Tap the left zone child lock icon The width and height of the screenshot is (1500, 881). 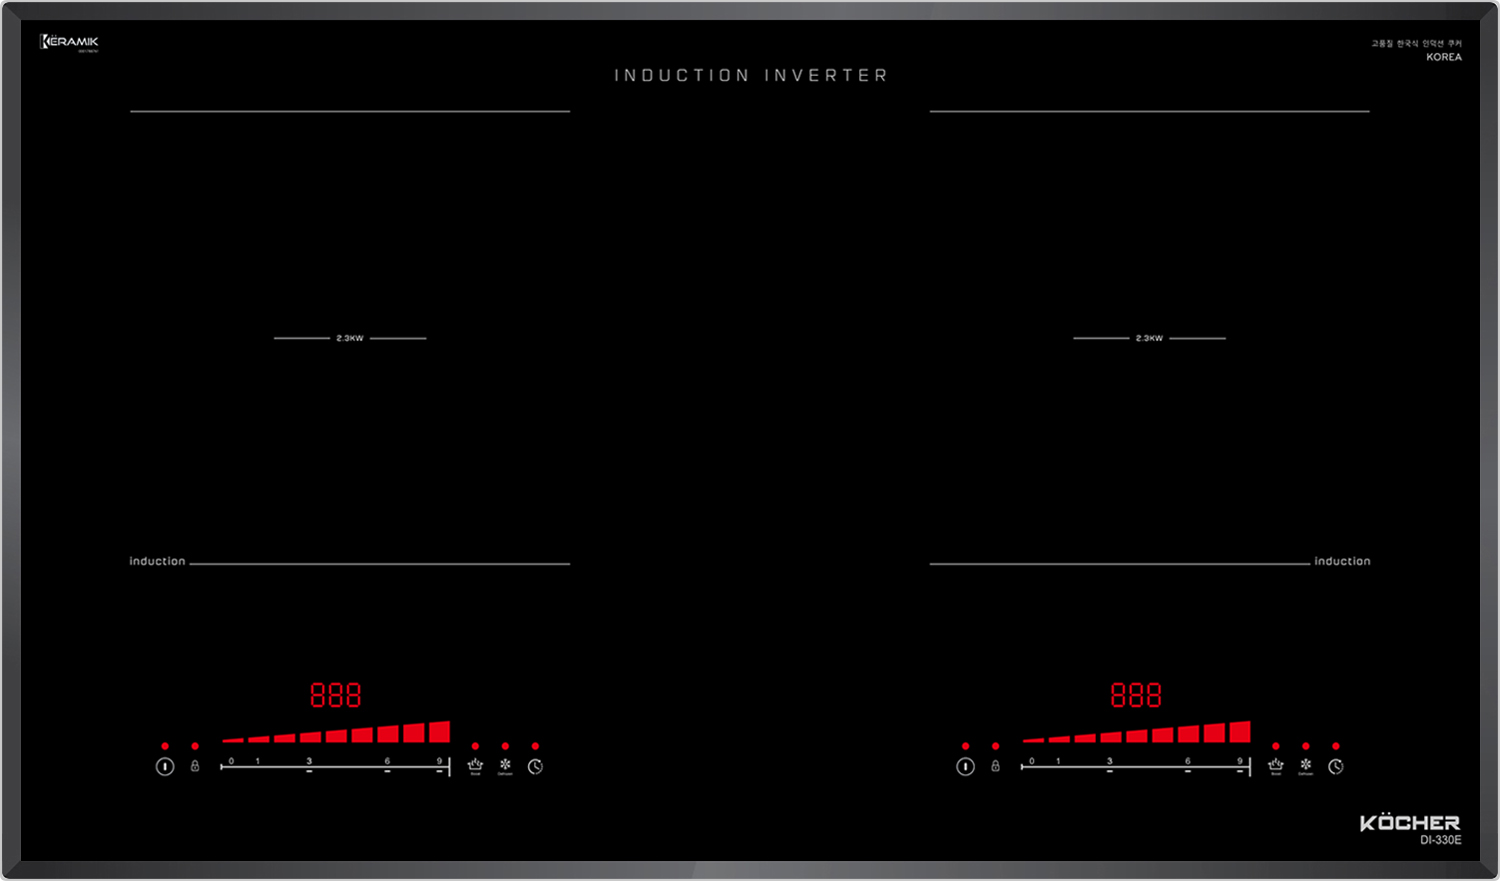point(195,766)
